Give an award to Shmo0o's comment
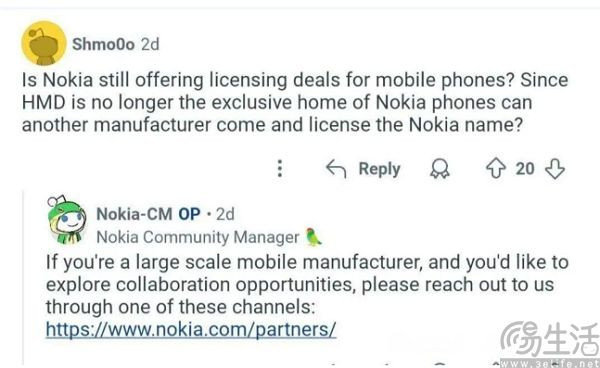This screenshot has width=600, height=368. coord(440,169)
